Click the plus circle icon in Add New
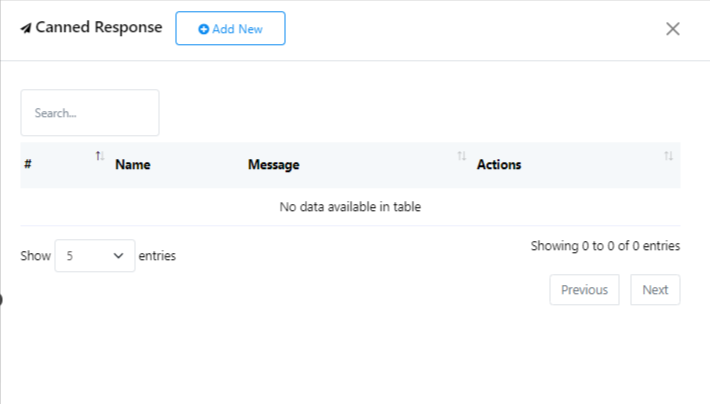The width and height of the screenshot is (710, 404). click(x=204, y=29)
